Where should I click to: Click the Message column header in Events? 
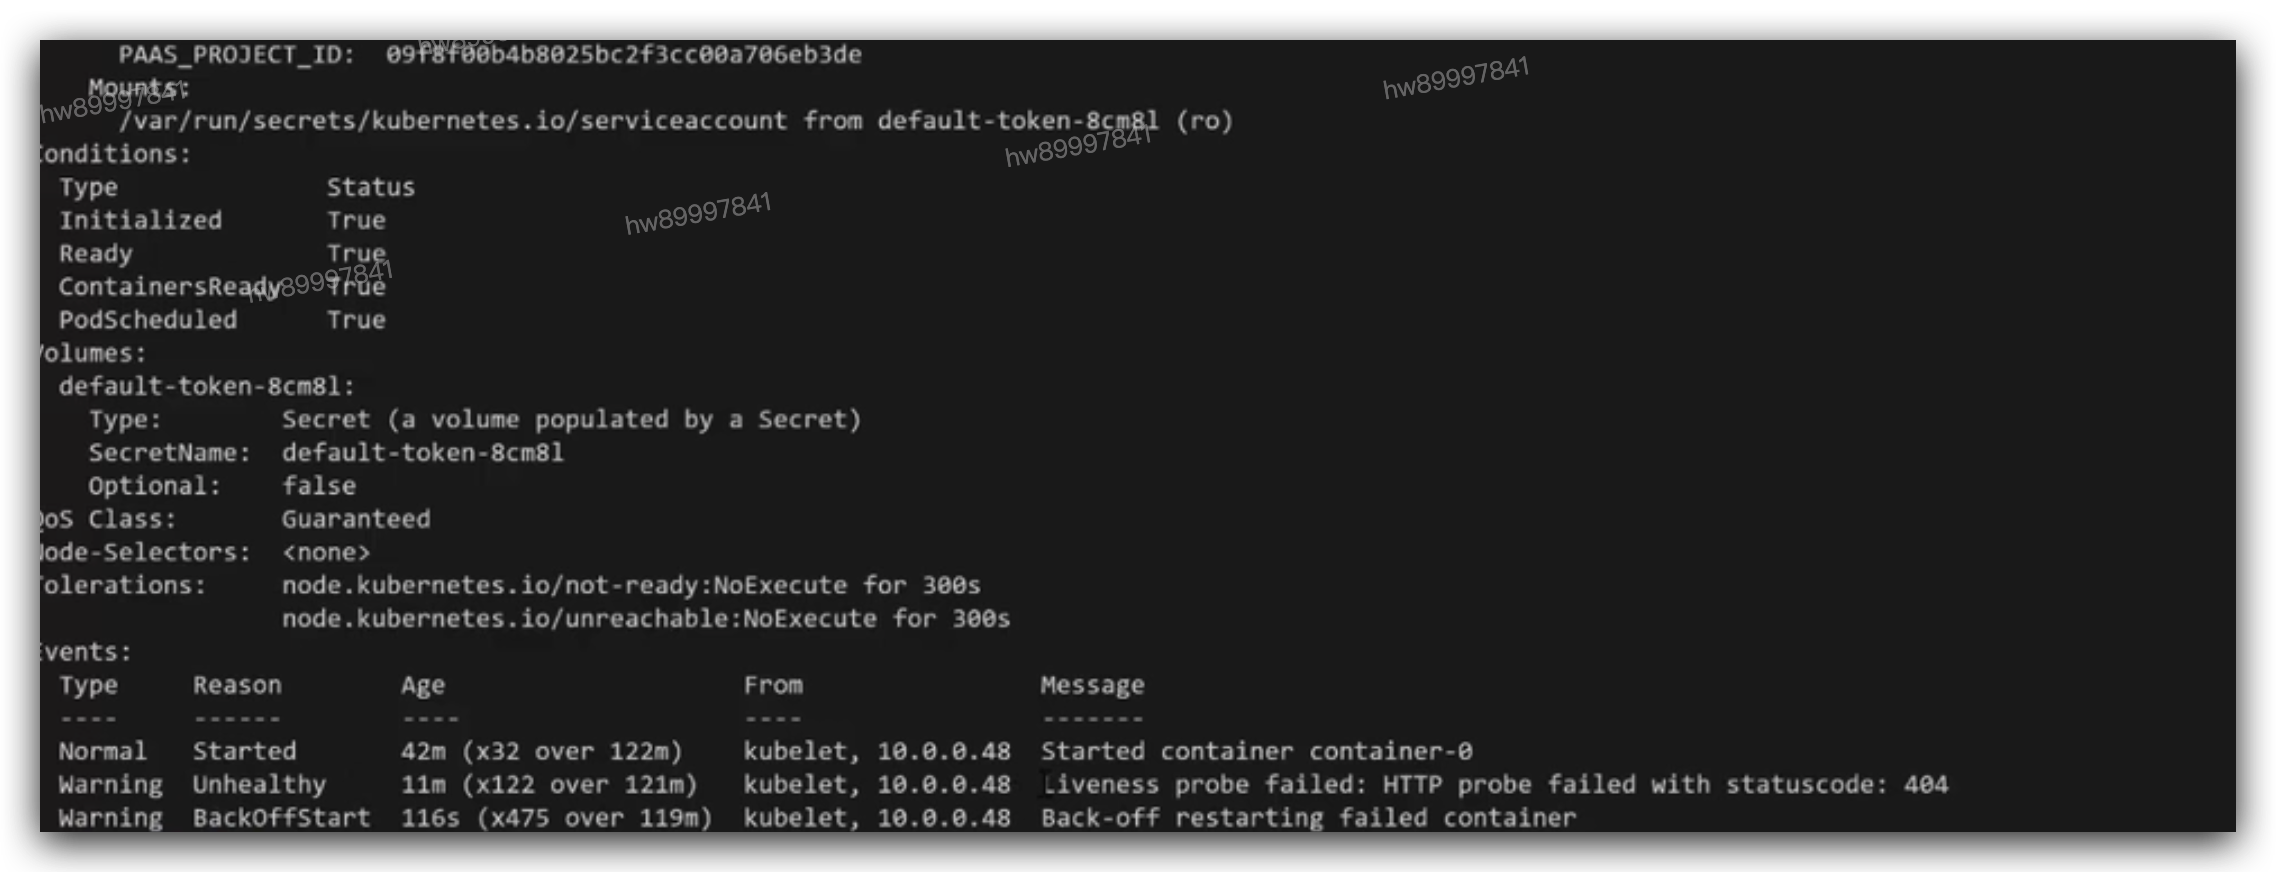tap(1092, 685)
